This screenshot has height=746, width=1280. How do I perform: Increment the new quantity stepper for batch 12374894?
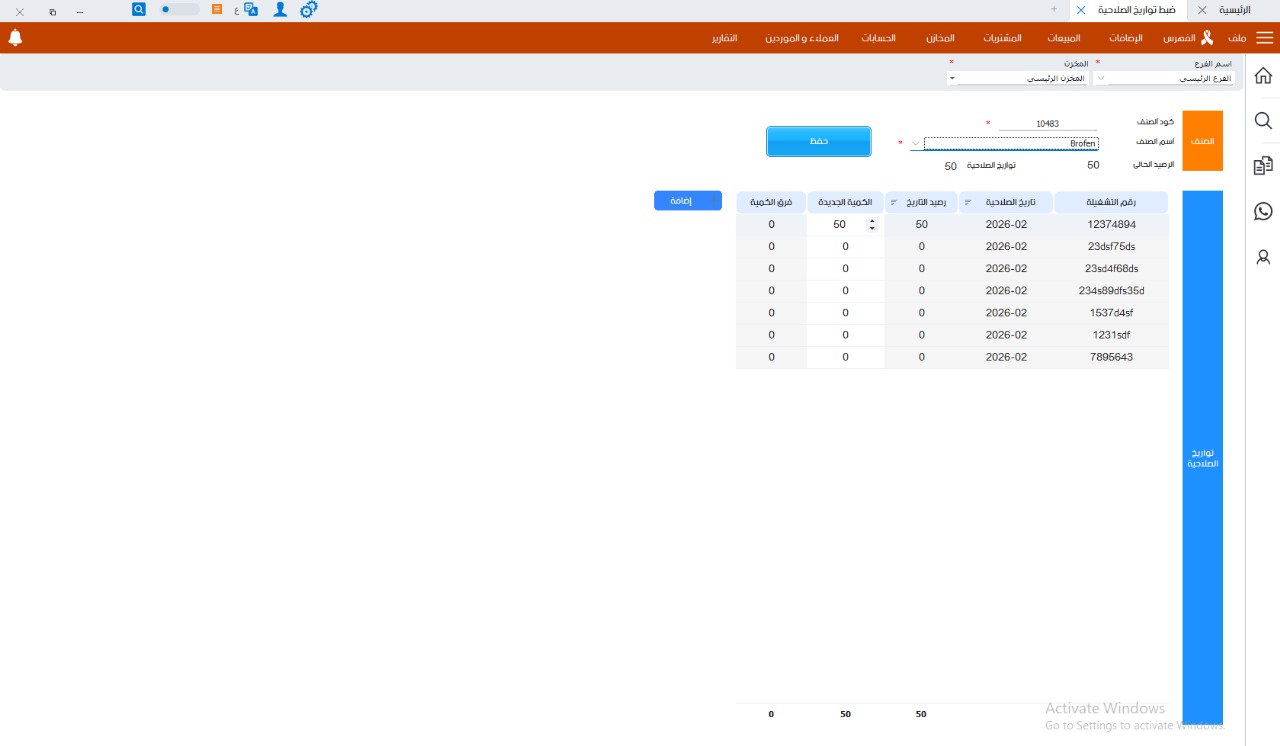click(x=872, y=221)
